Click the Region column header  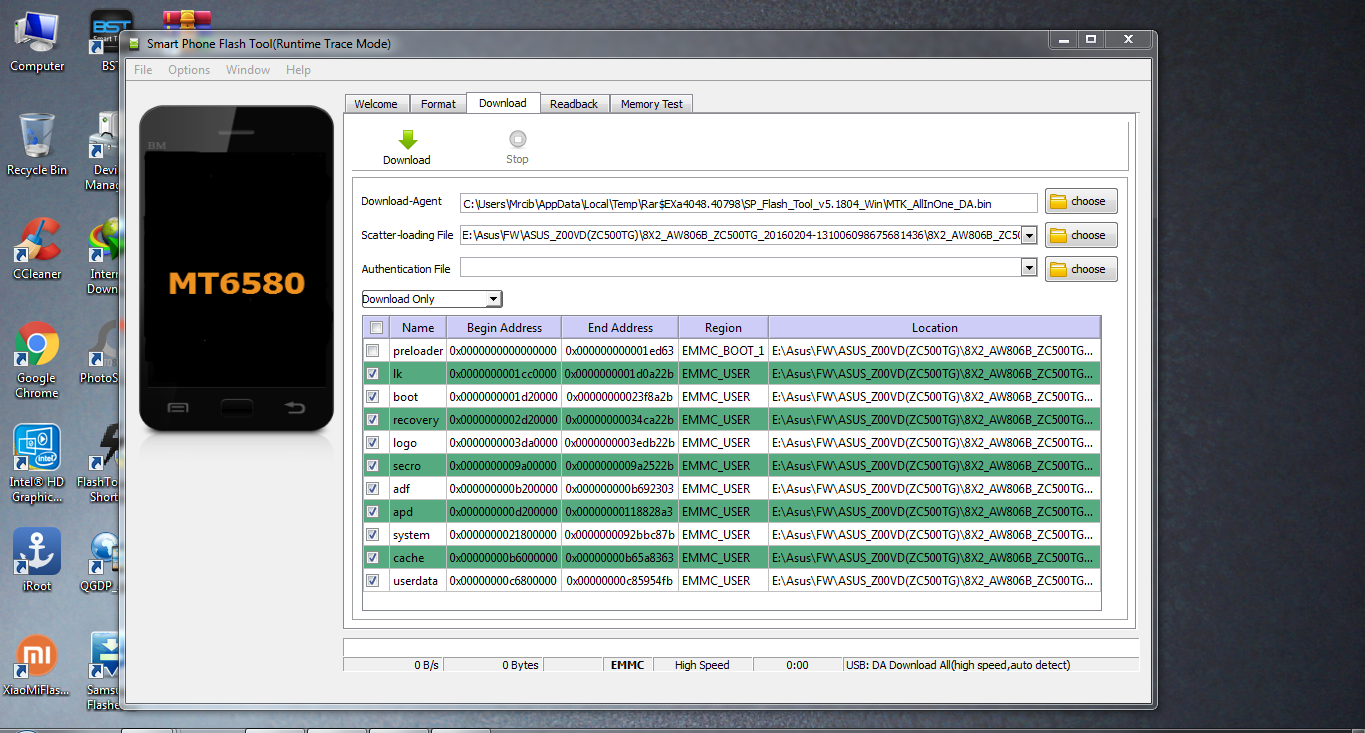coord(723,328)
